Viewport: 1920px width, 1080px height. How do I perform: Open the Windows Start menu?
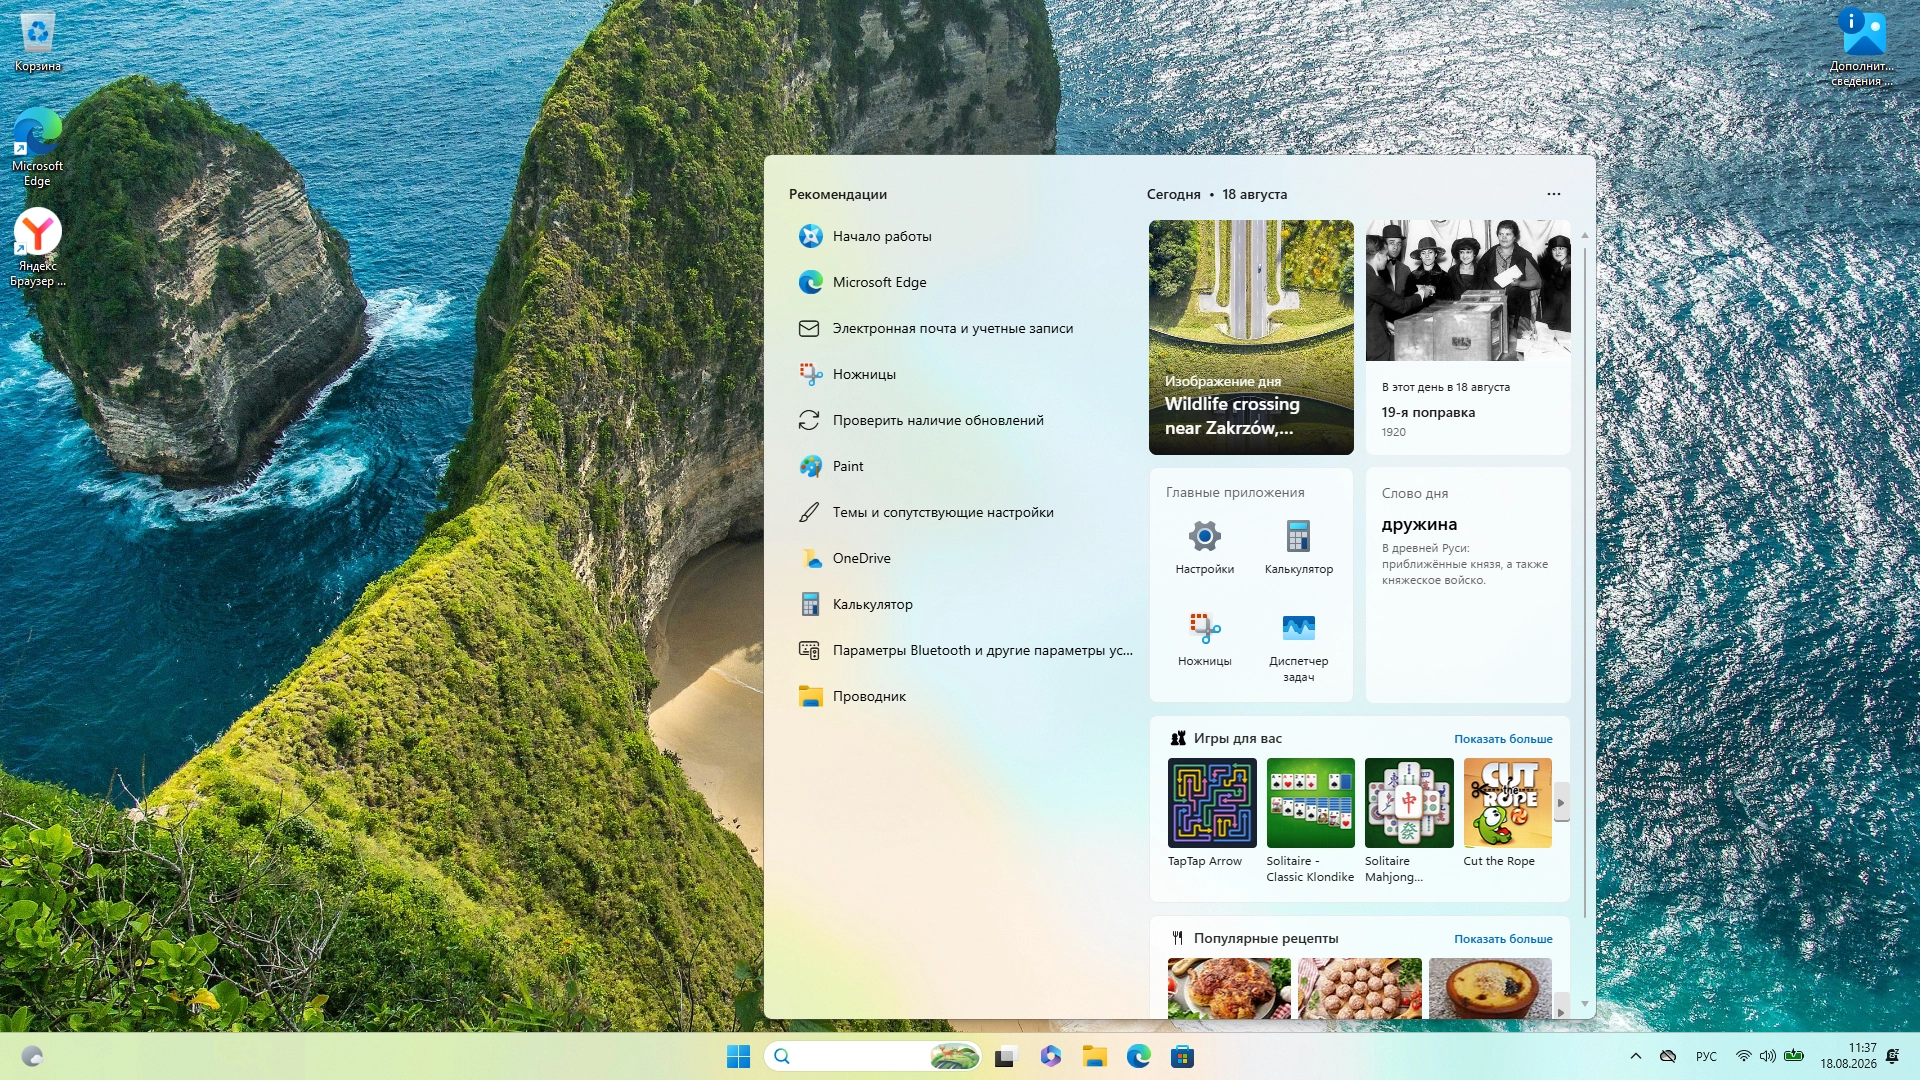tap(738, 1057)
